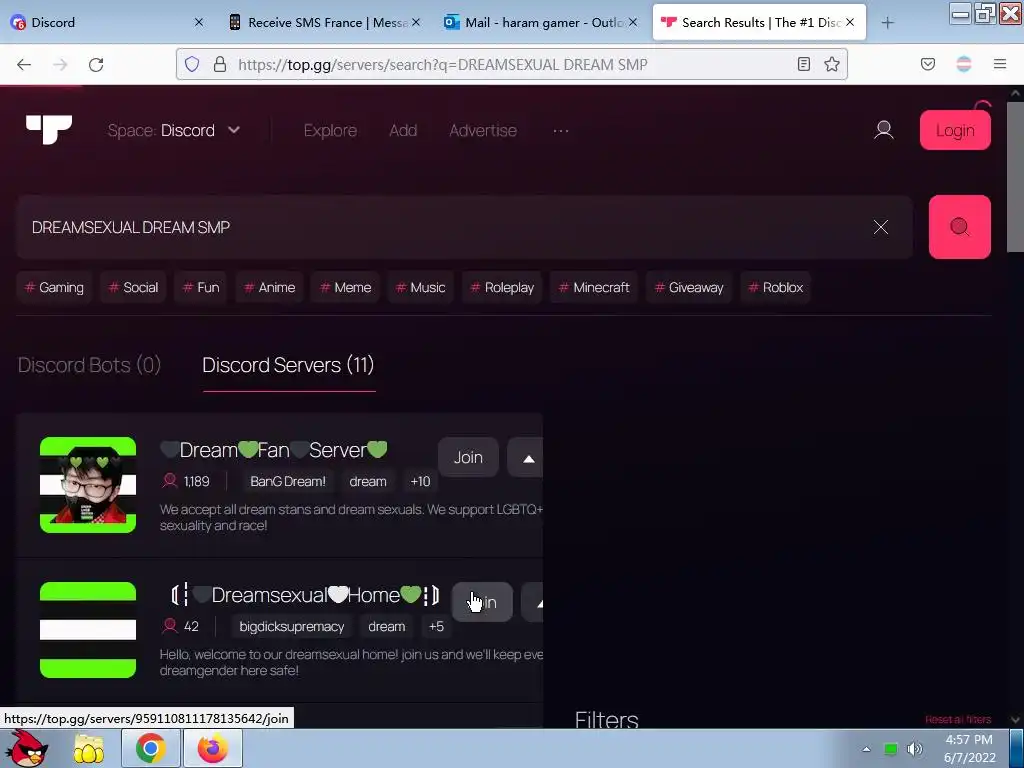Open the three-dot more menu
The image size is (1024, 768).
click(x=561, y=131)
